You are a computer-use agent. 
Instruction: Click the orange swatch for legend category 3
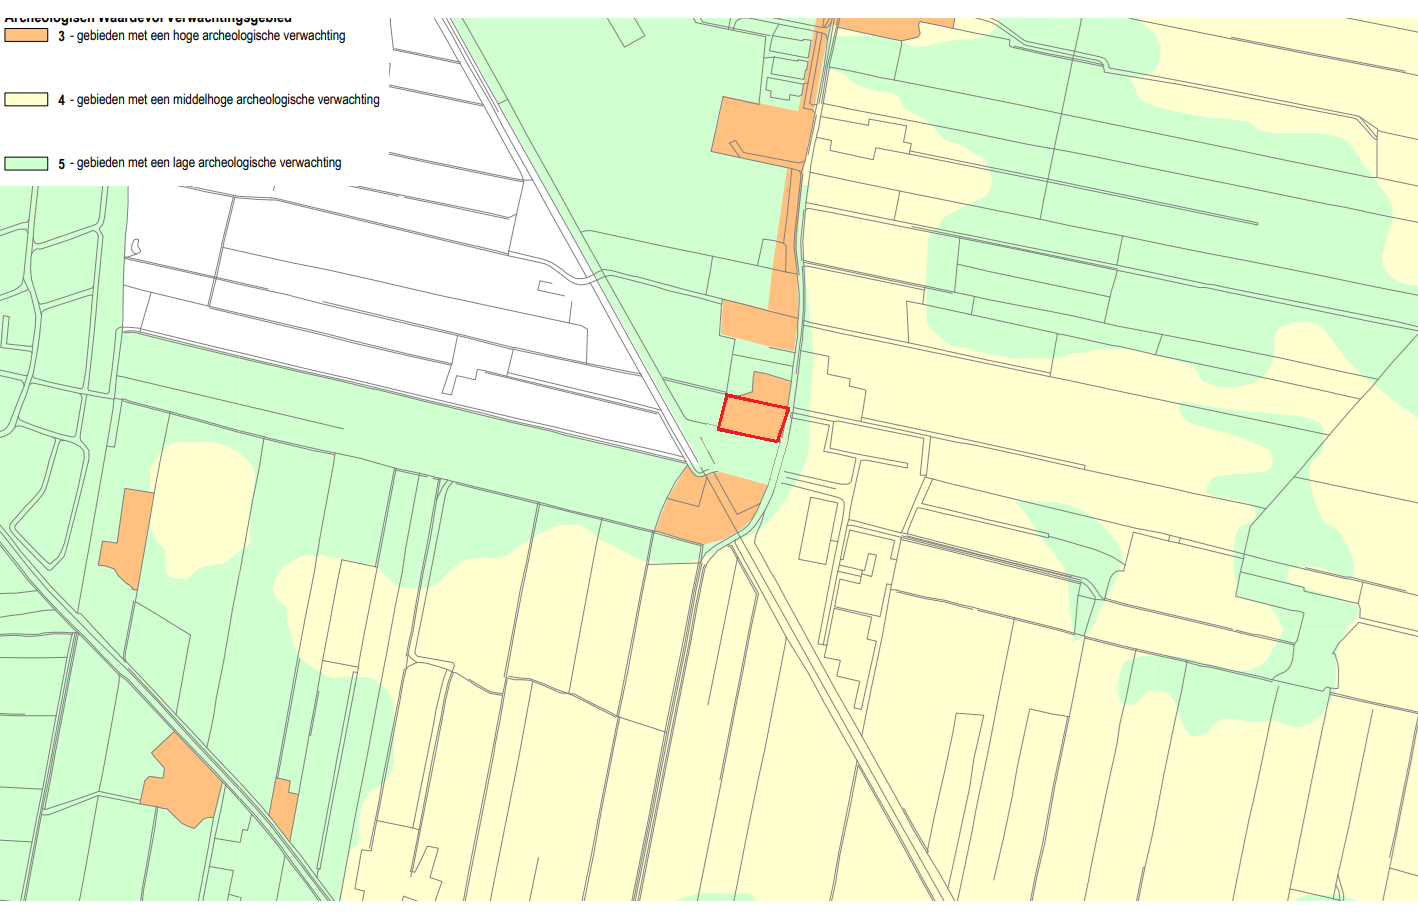(26, 35)
